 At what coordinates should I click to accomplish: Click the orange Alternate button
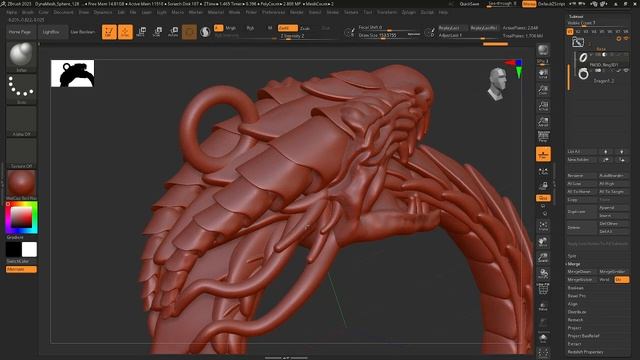click(x=21, y=269)
